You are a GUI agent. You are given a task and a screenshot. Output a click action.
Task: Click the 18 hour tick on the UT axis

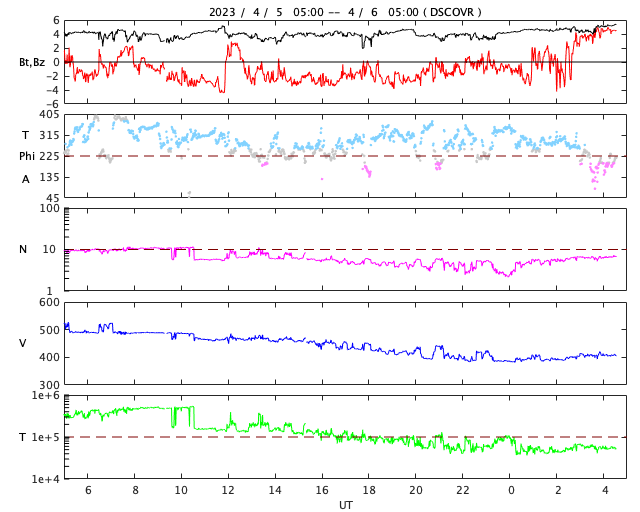click(369, 490)
